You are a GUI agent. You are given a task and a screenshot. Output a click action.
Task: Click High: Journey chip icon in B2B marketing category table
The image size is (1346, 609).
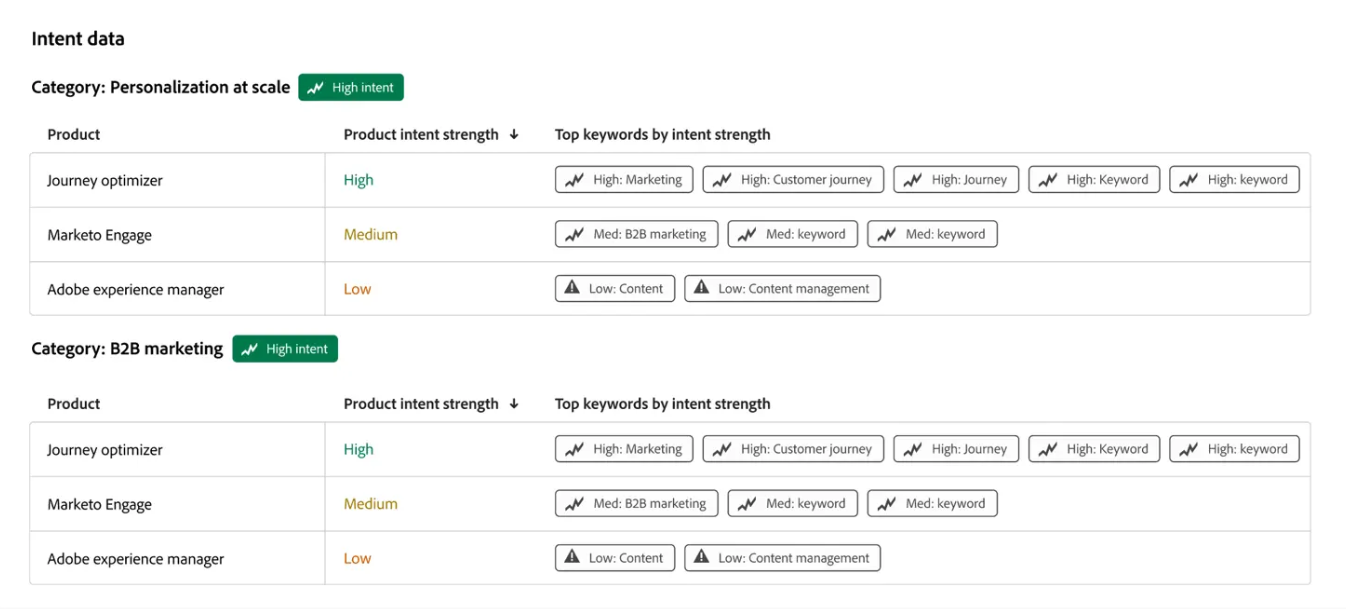(913, 450)
